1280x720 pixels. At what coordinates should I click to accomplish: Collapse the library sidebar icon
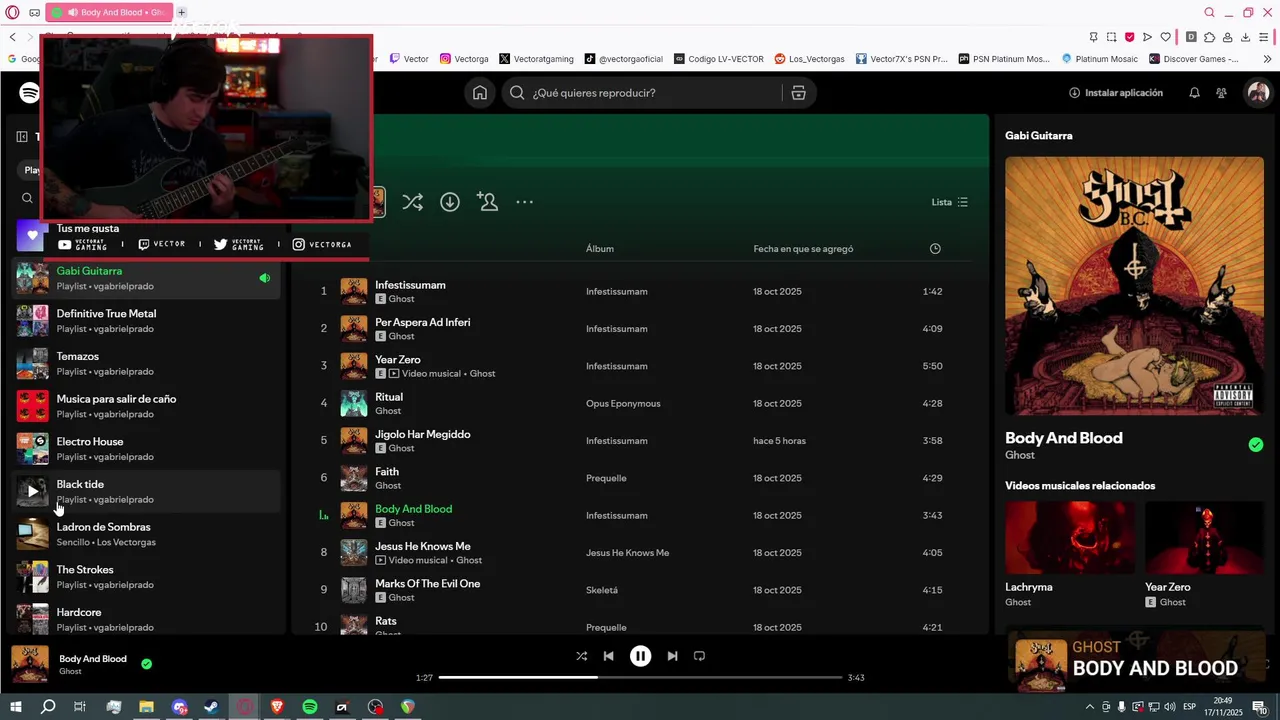coord(22,137)
